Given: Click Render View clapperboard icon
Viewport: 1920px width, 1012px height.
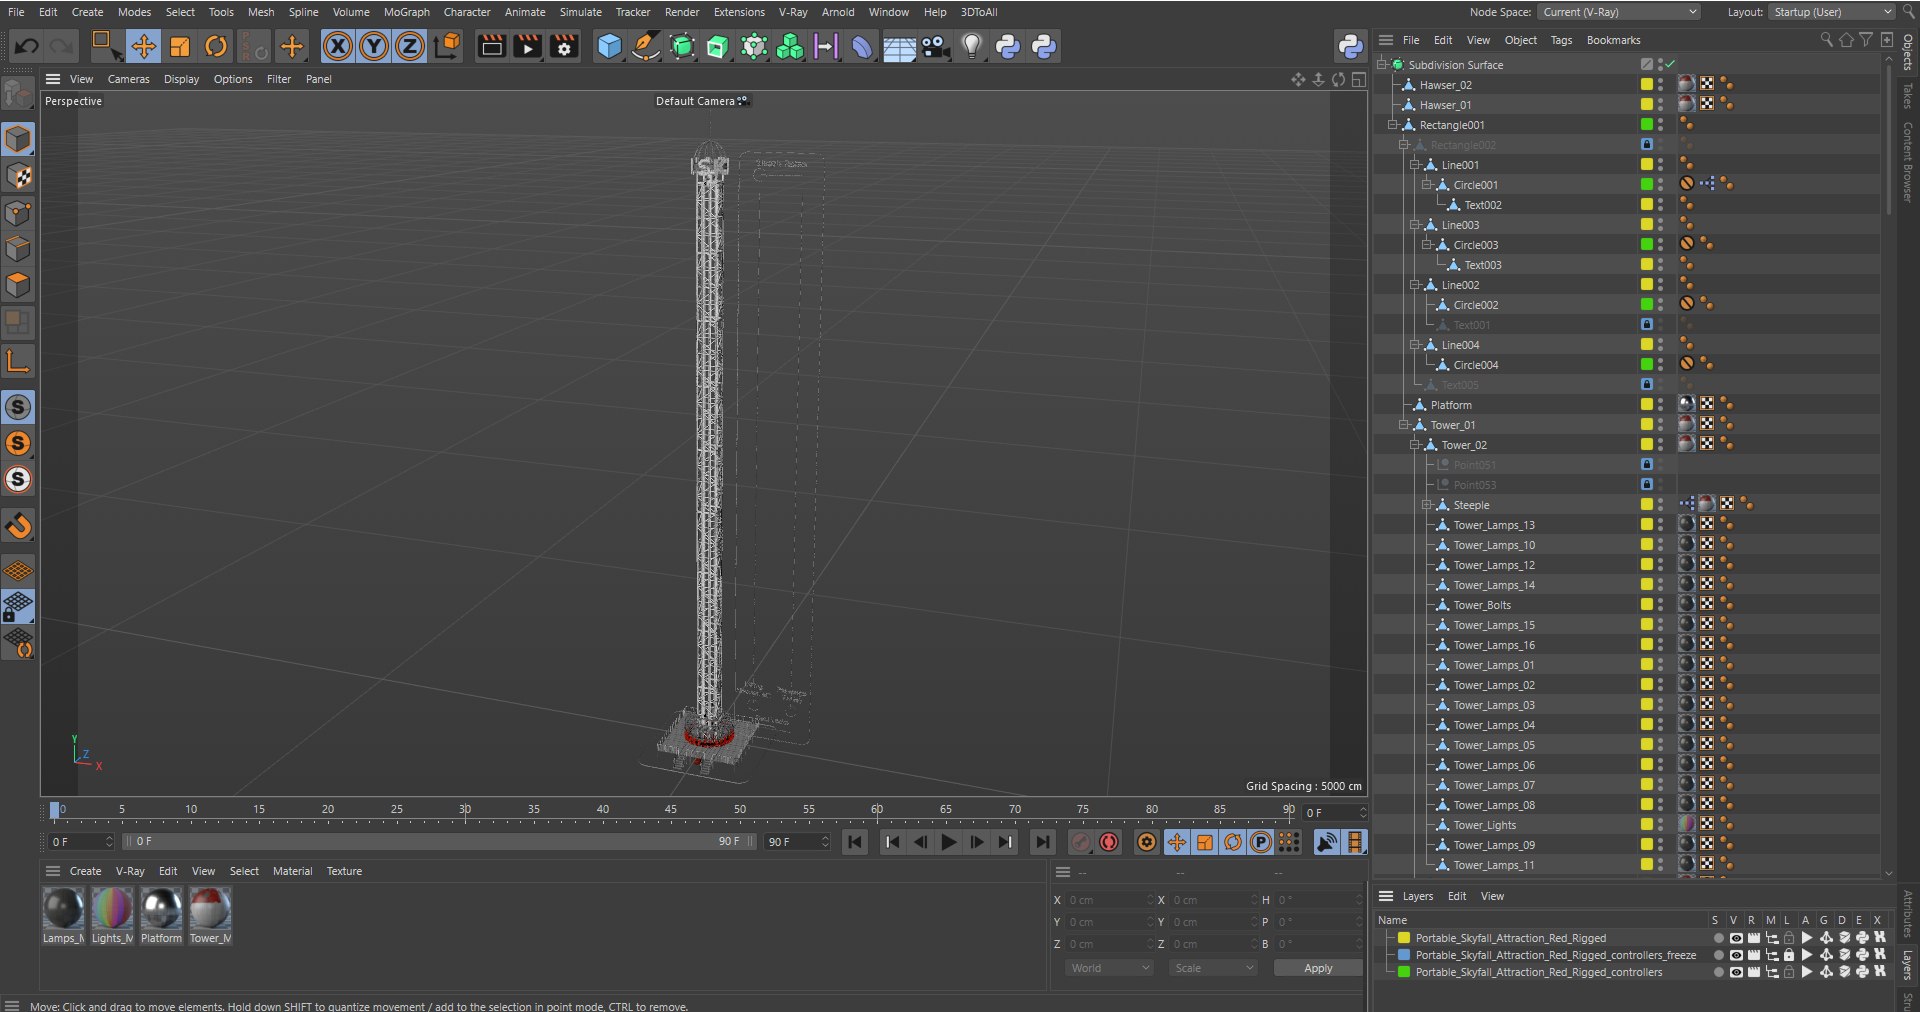Looking at the screenshot, I should [491, 46].
